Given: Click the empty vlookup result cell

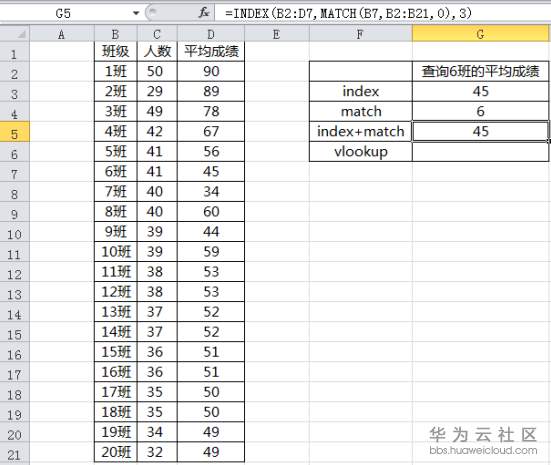Looking at the screenshot, I should 480,152.
